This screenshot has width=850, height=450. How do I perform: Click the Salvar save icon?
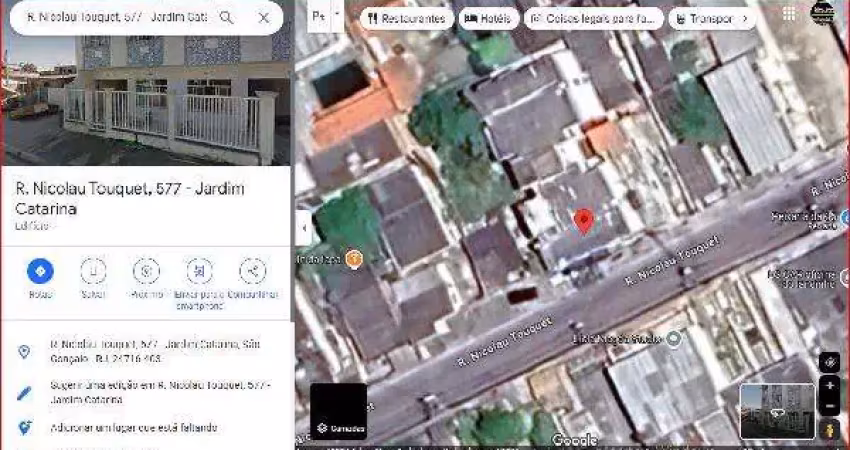tap(93, 271)
